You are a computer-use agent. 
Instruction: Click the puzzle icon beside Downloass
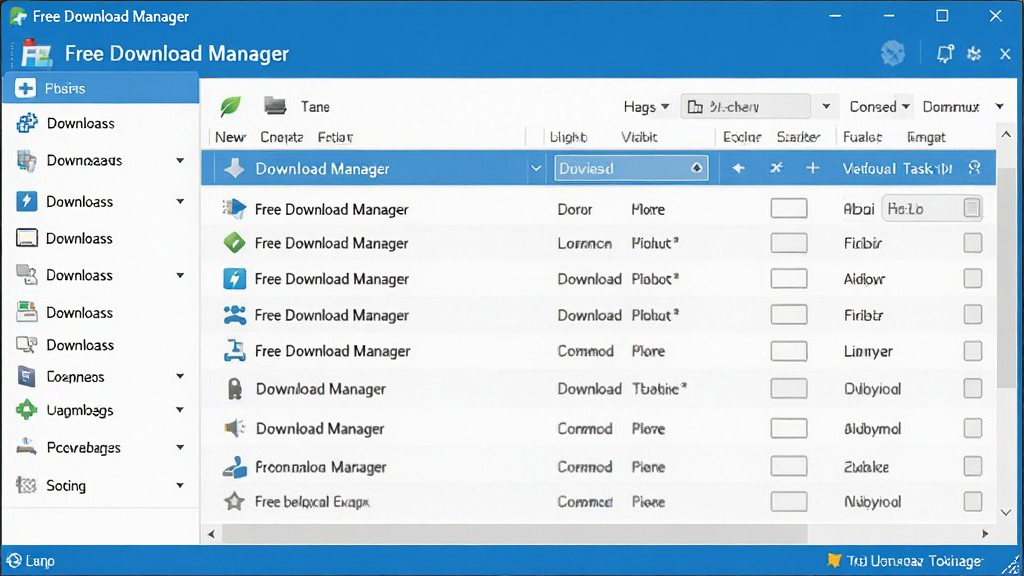tap(27, 123)
